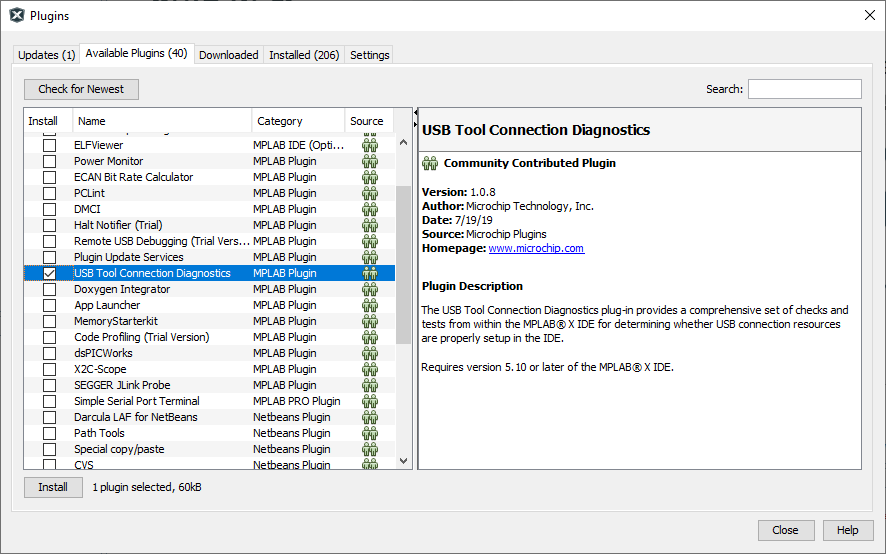Click the source icon for Darcula LAF row

pyautogui.click(x=370, y=417)
